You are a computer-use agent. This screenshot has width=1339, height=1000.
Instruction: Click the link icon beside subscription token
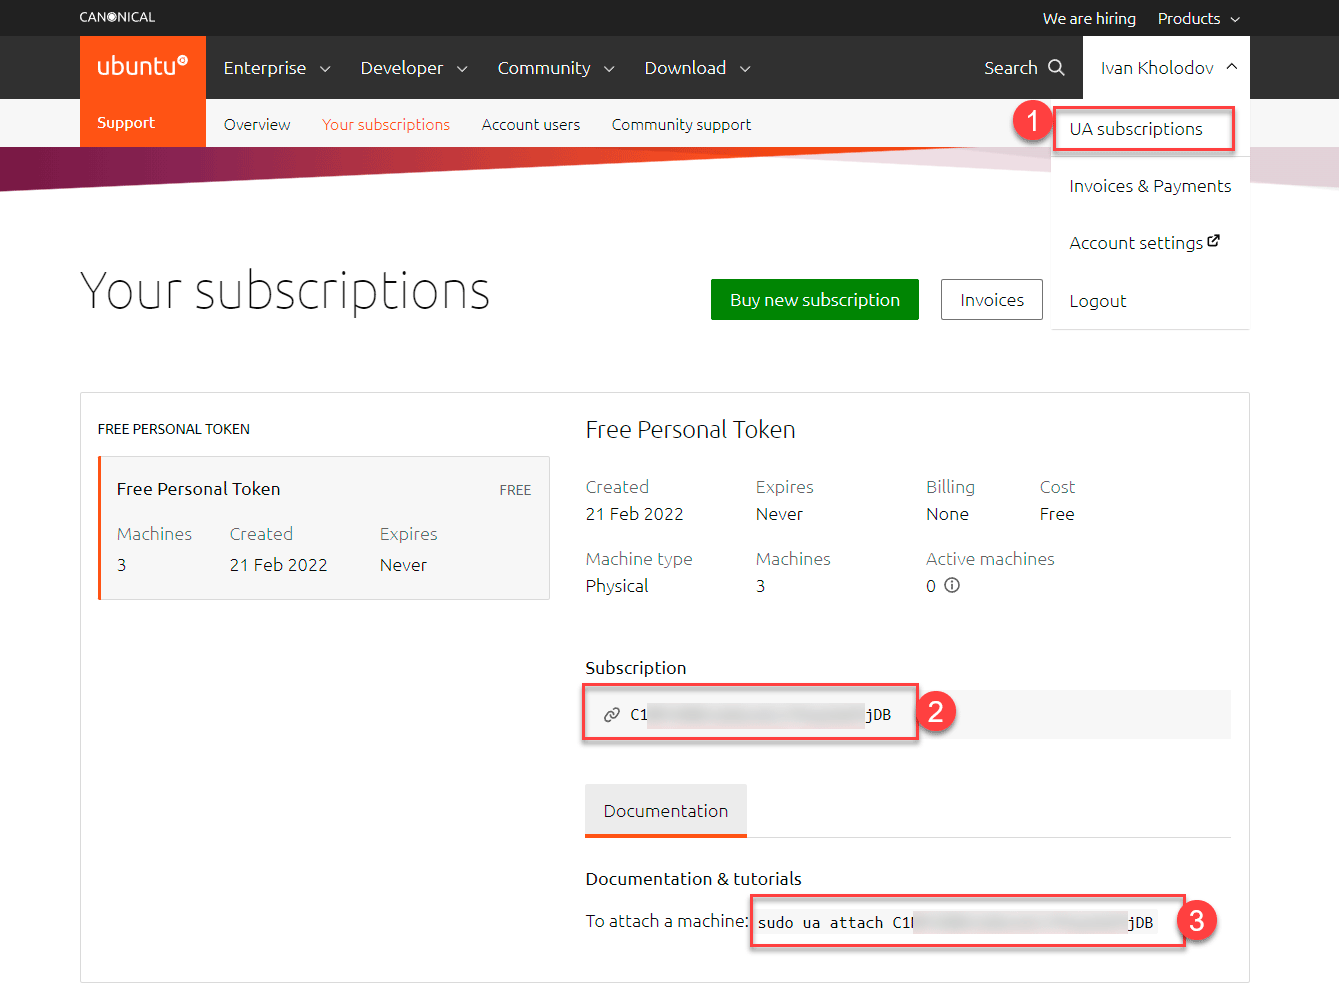tap(611, 715)
